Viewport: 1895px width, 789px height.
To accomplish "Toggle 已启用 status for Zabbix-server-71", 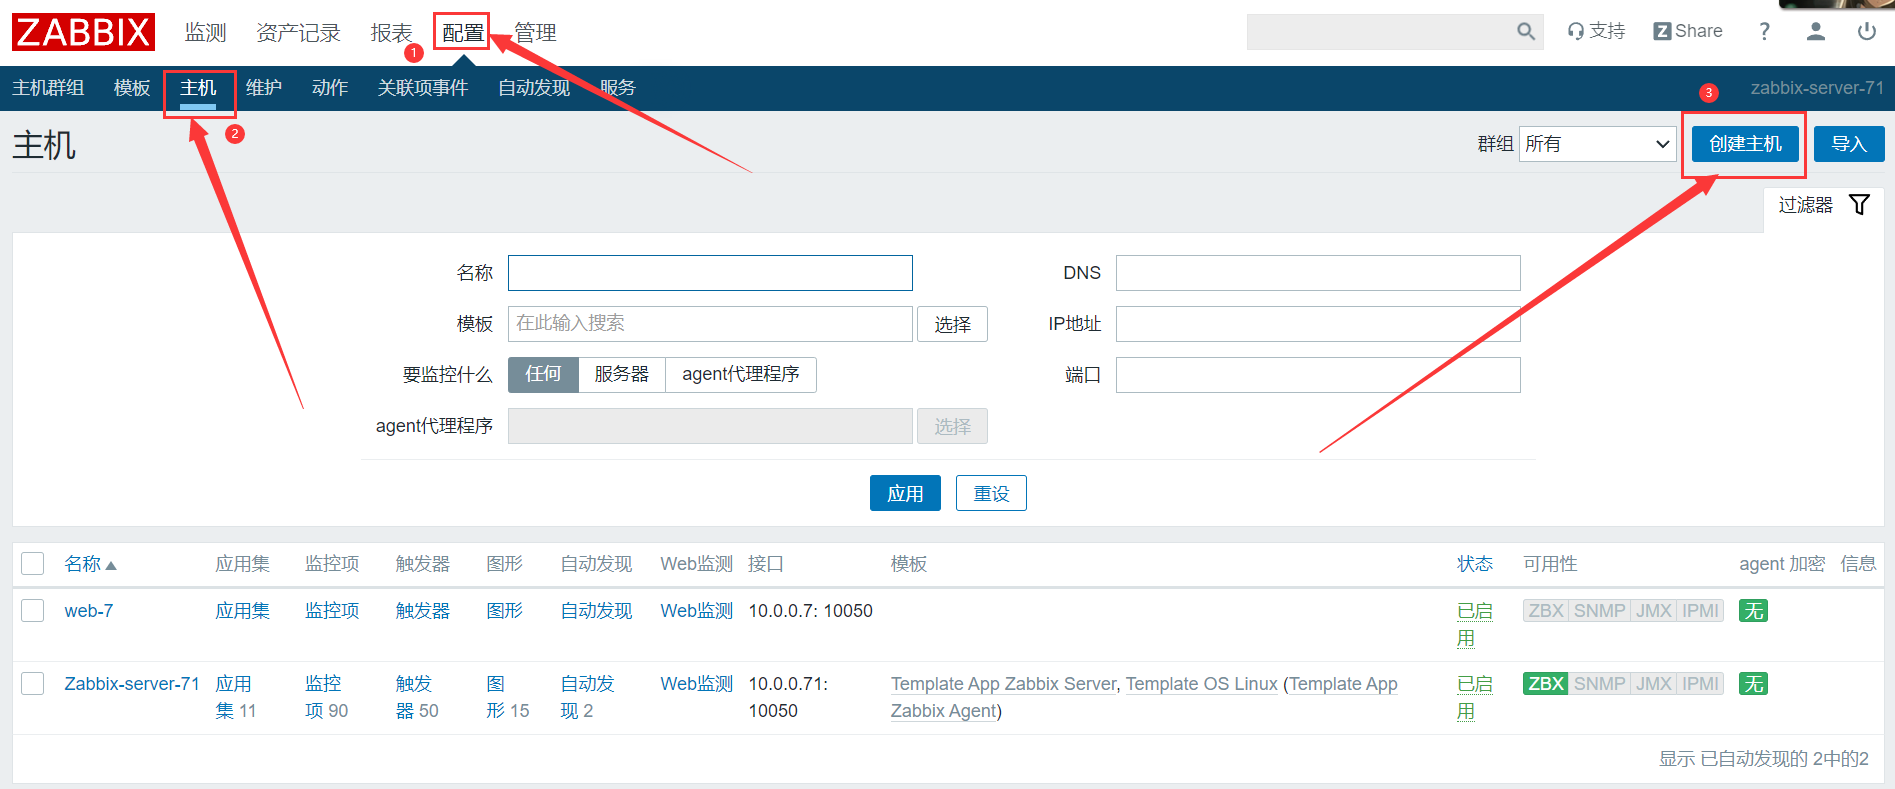I will point(1474,697).
